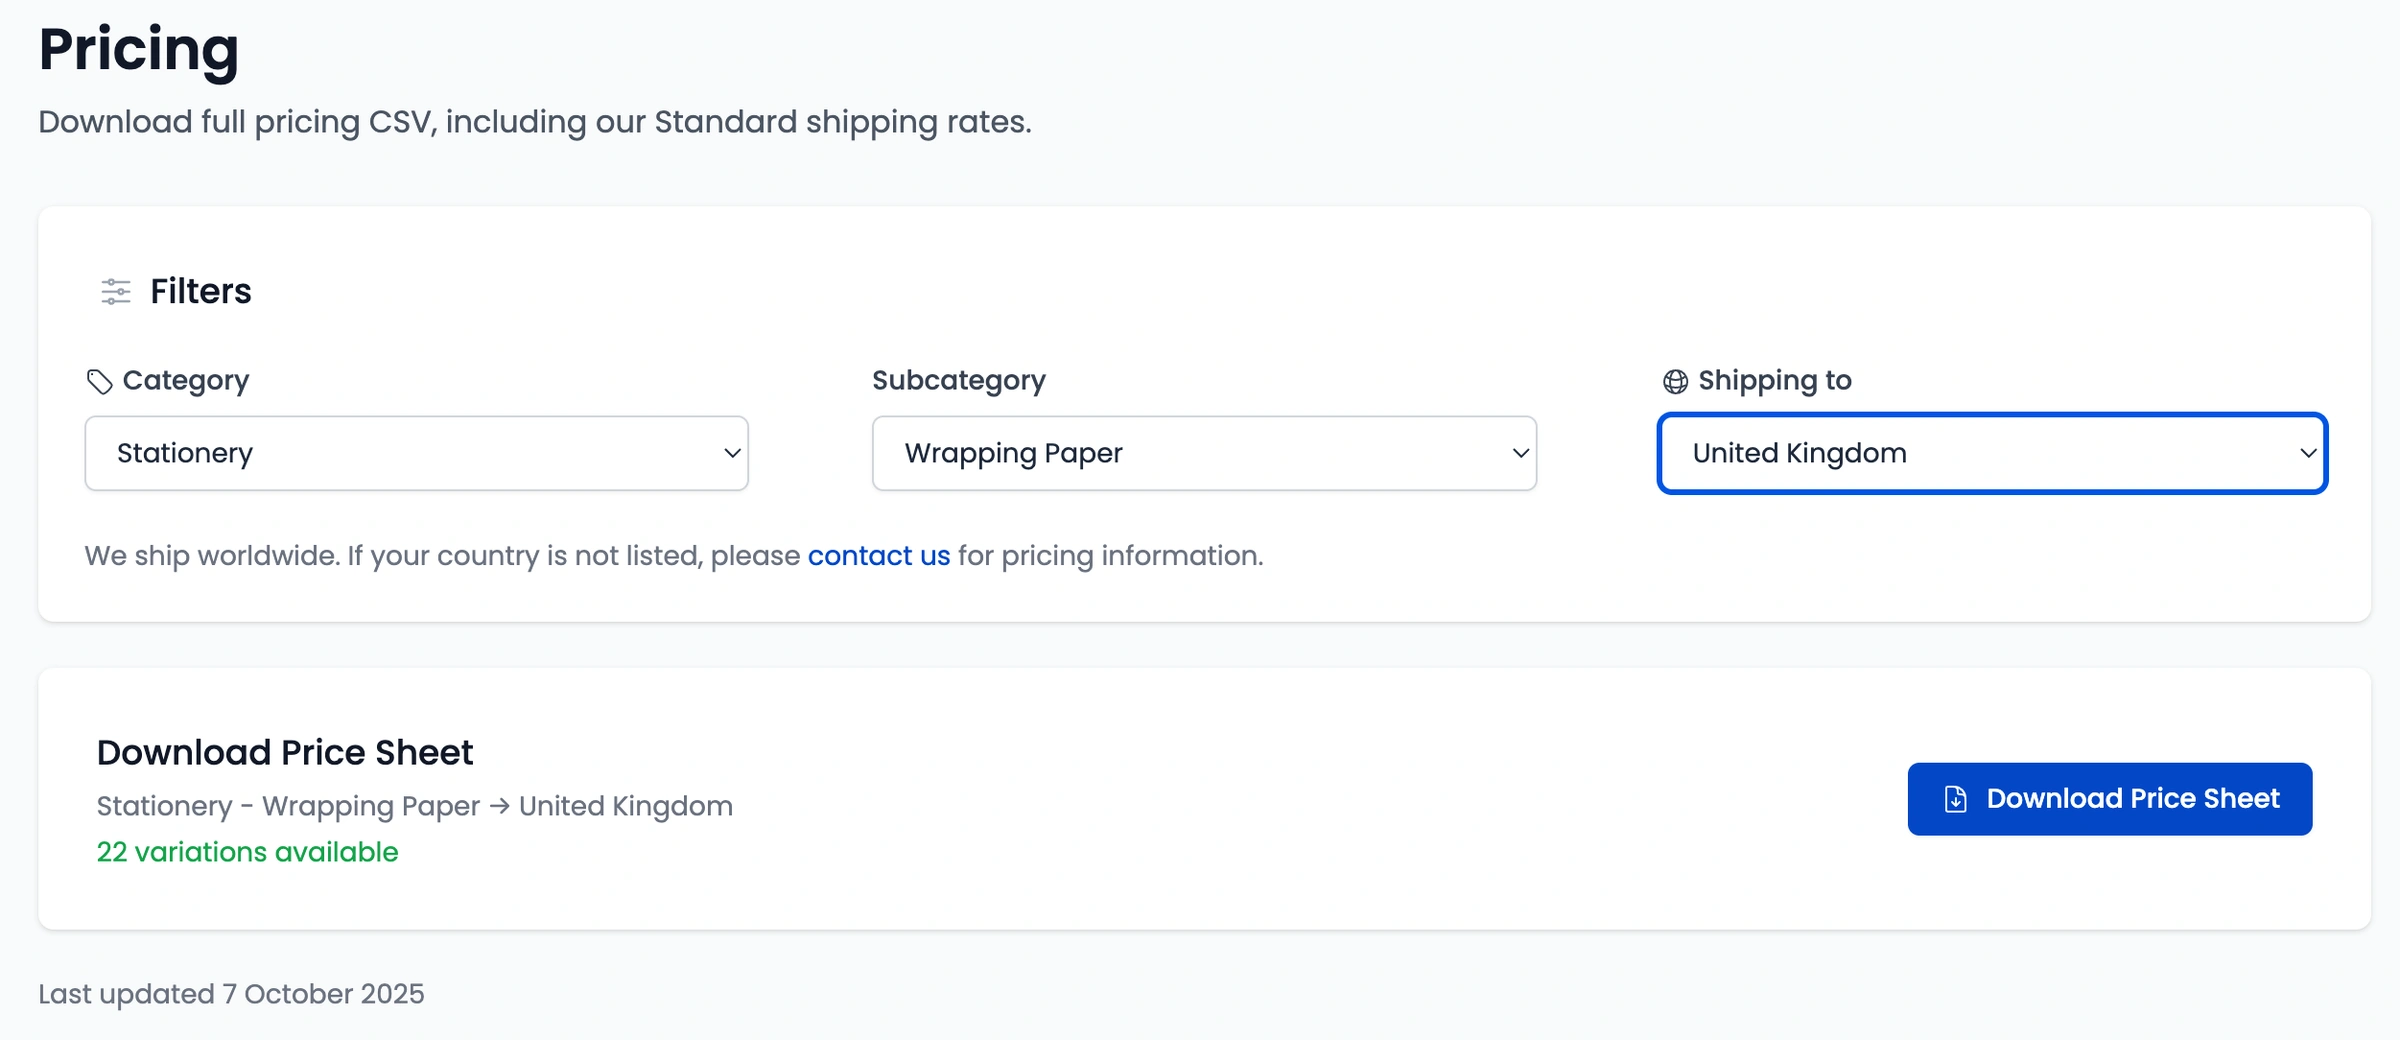
Task: Click the tag icon beside Category
Action: [98, 380]
